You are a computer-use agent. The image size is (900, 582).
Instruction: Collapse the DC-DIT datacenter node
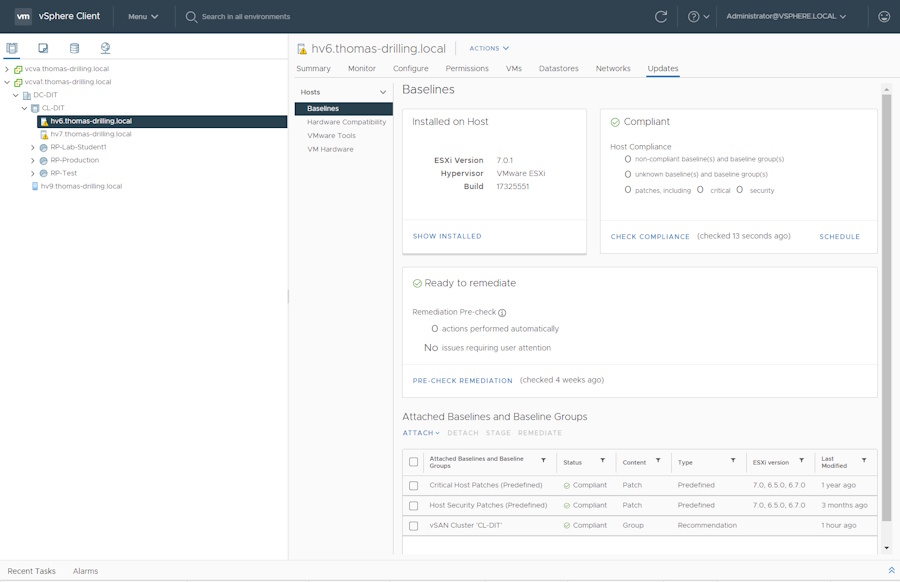15,95
